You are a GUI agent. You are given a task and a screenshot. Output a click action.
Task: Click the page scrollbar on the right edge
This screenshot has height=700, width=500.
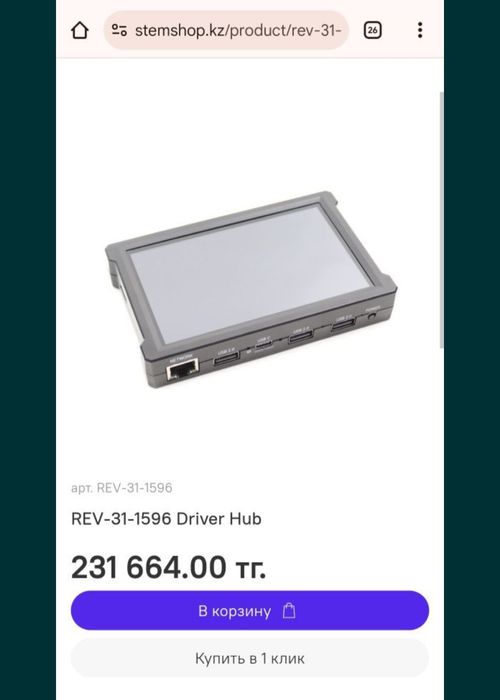click(442, 220)
